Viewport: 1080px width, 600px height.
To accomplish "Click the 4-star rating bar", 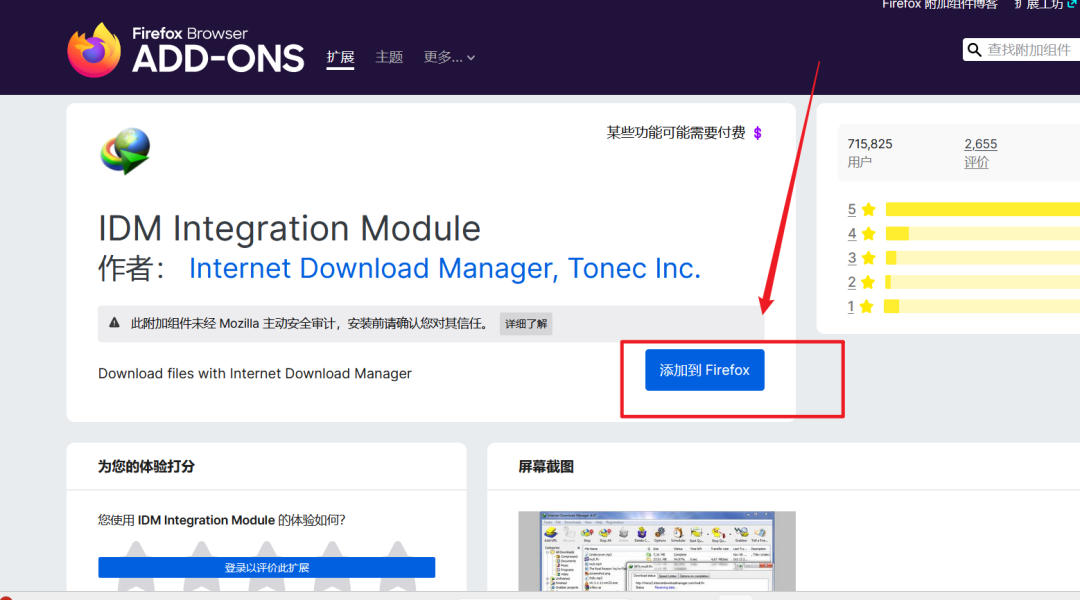I will coord(983,234).
